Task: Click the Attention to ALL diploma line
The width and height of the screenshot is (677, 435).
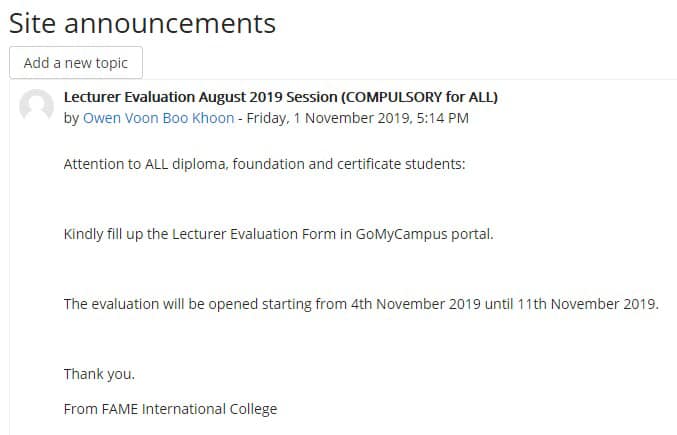Action: [264, 164]
